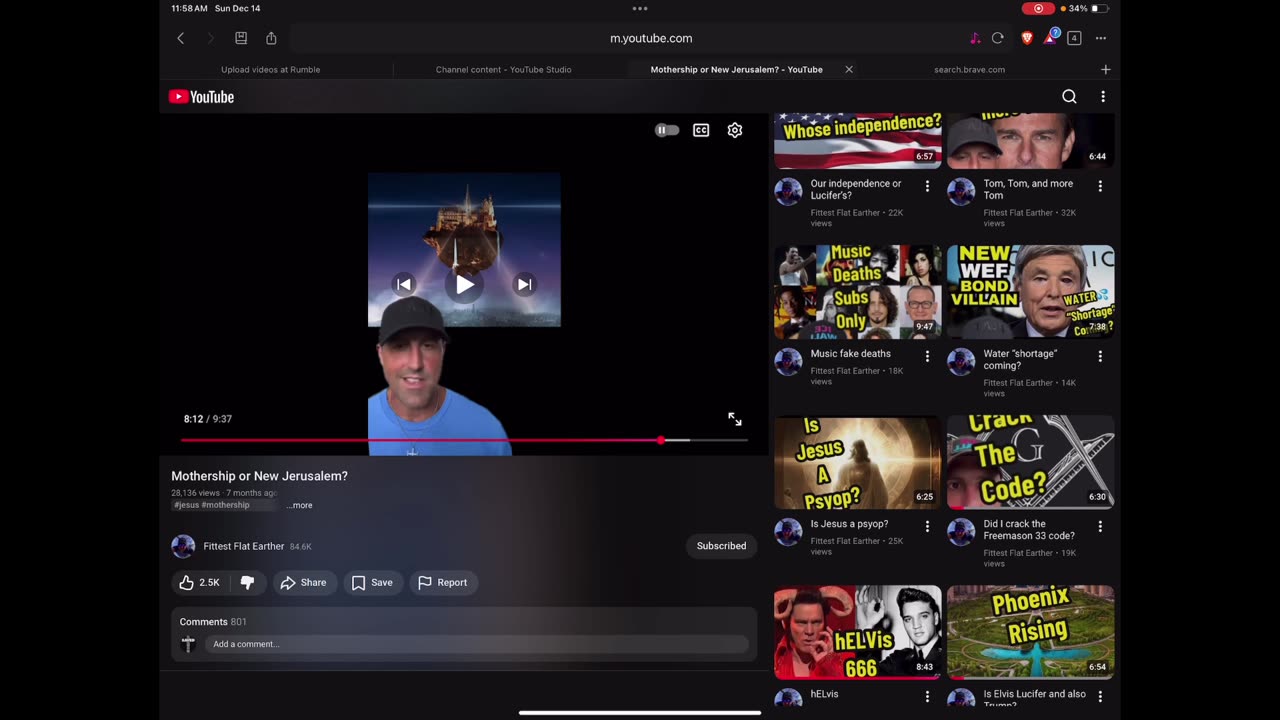This screenshot has width=1280, height=720.
Task: Select the Mothership or New Jerusalem tab
Action: [736, 69]
